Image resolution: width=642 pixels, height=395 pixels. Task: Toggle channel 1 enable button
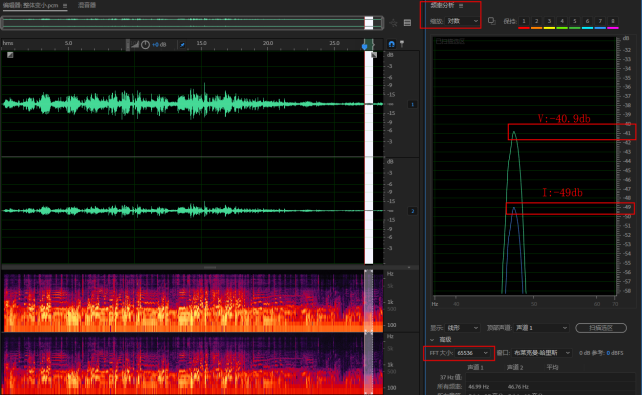[x=412, y=104]
